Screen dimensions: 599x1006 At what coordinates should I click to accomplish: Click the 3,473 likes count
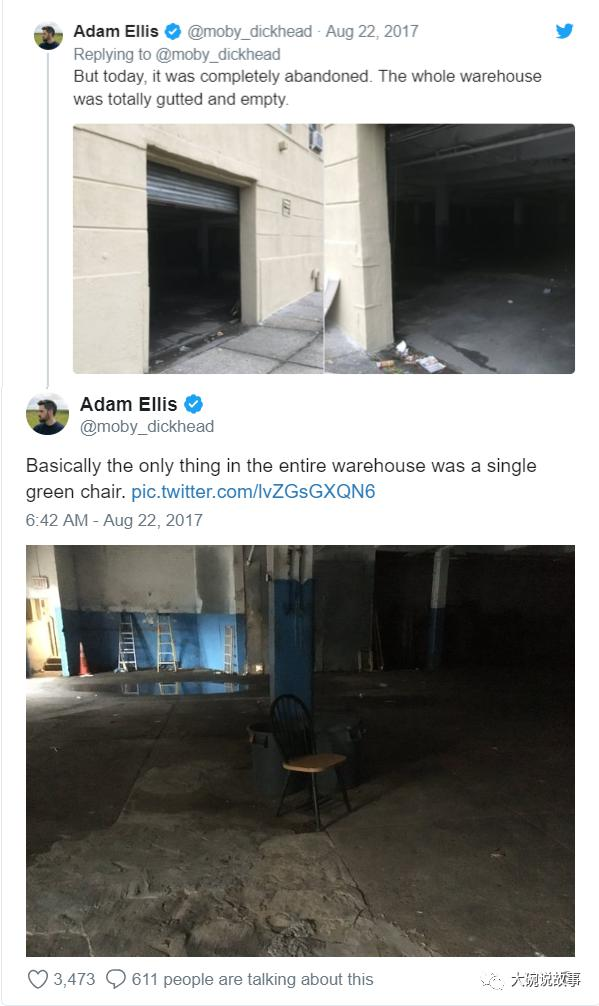click(74, 979)
